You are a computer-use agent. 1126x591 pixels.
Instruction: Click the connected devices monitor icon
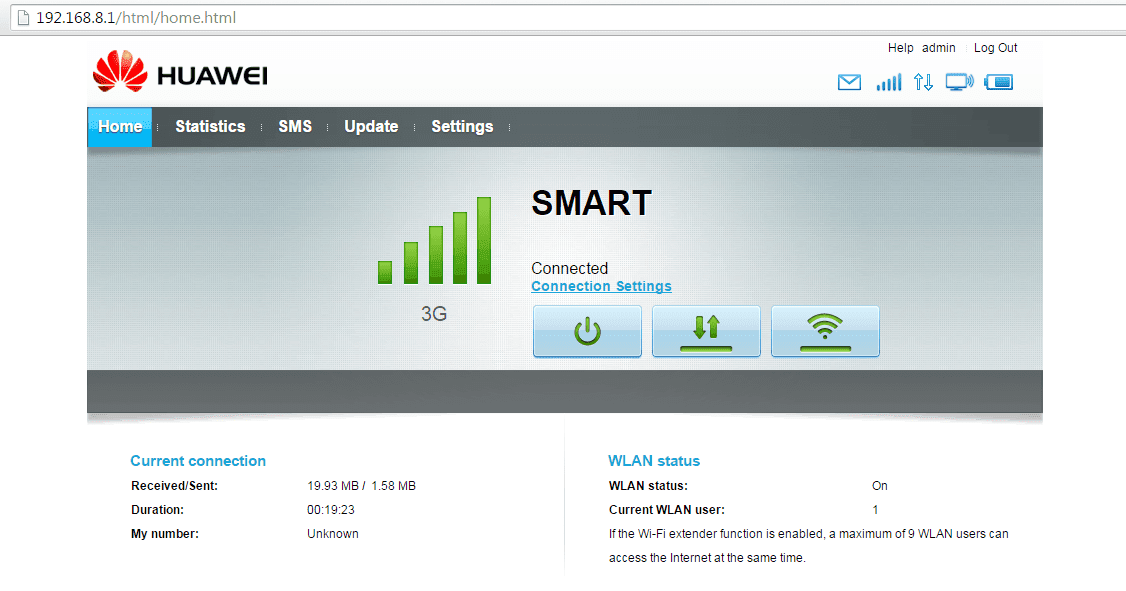pos(959,83)
